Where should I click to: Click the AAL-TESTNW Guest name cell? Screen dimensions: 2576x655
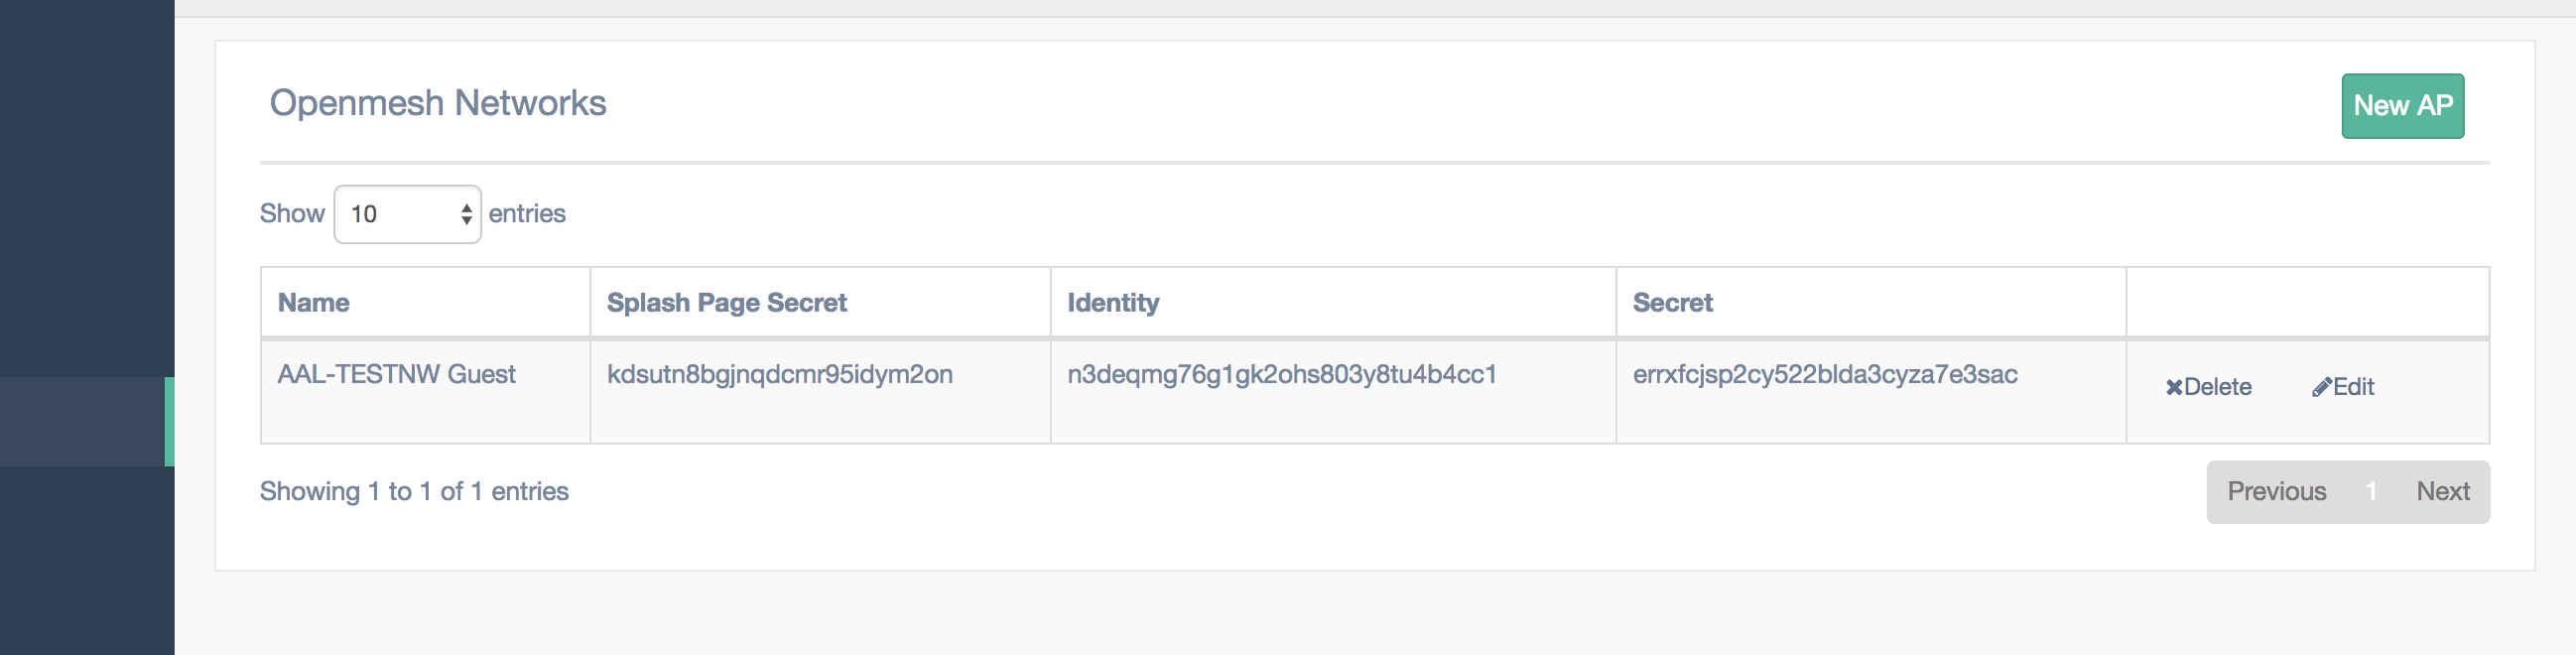coord(396,374)
